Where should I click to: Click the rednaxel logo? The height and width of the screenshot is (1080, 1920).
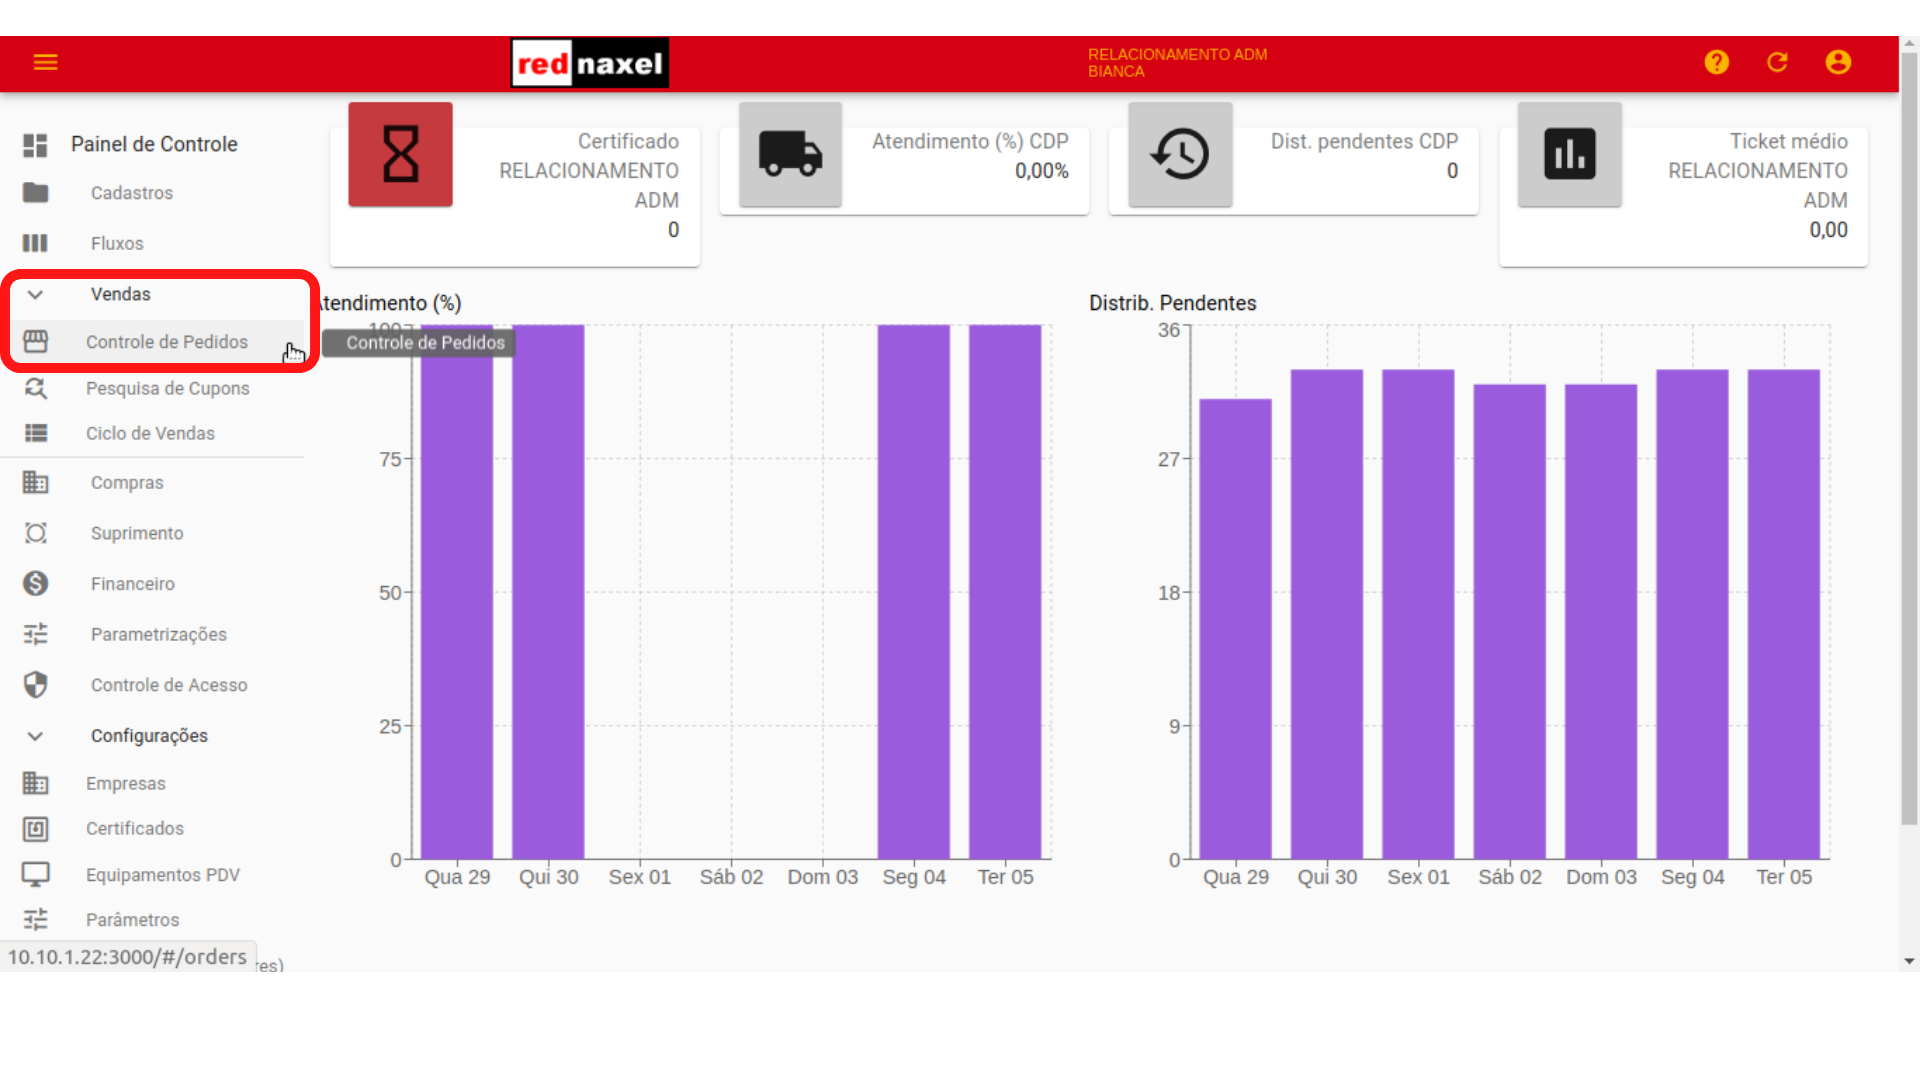(x=589, y=64)
